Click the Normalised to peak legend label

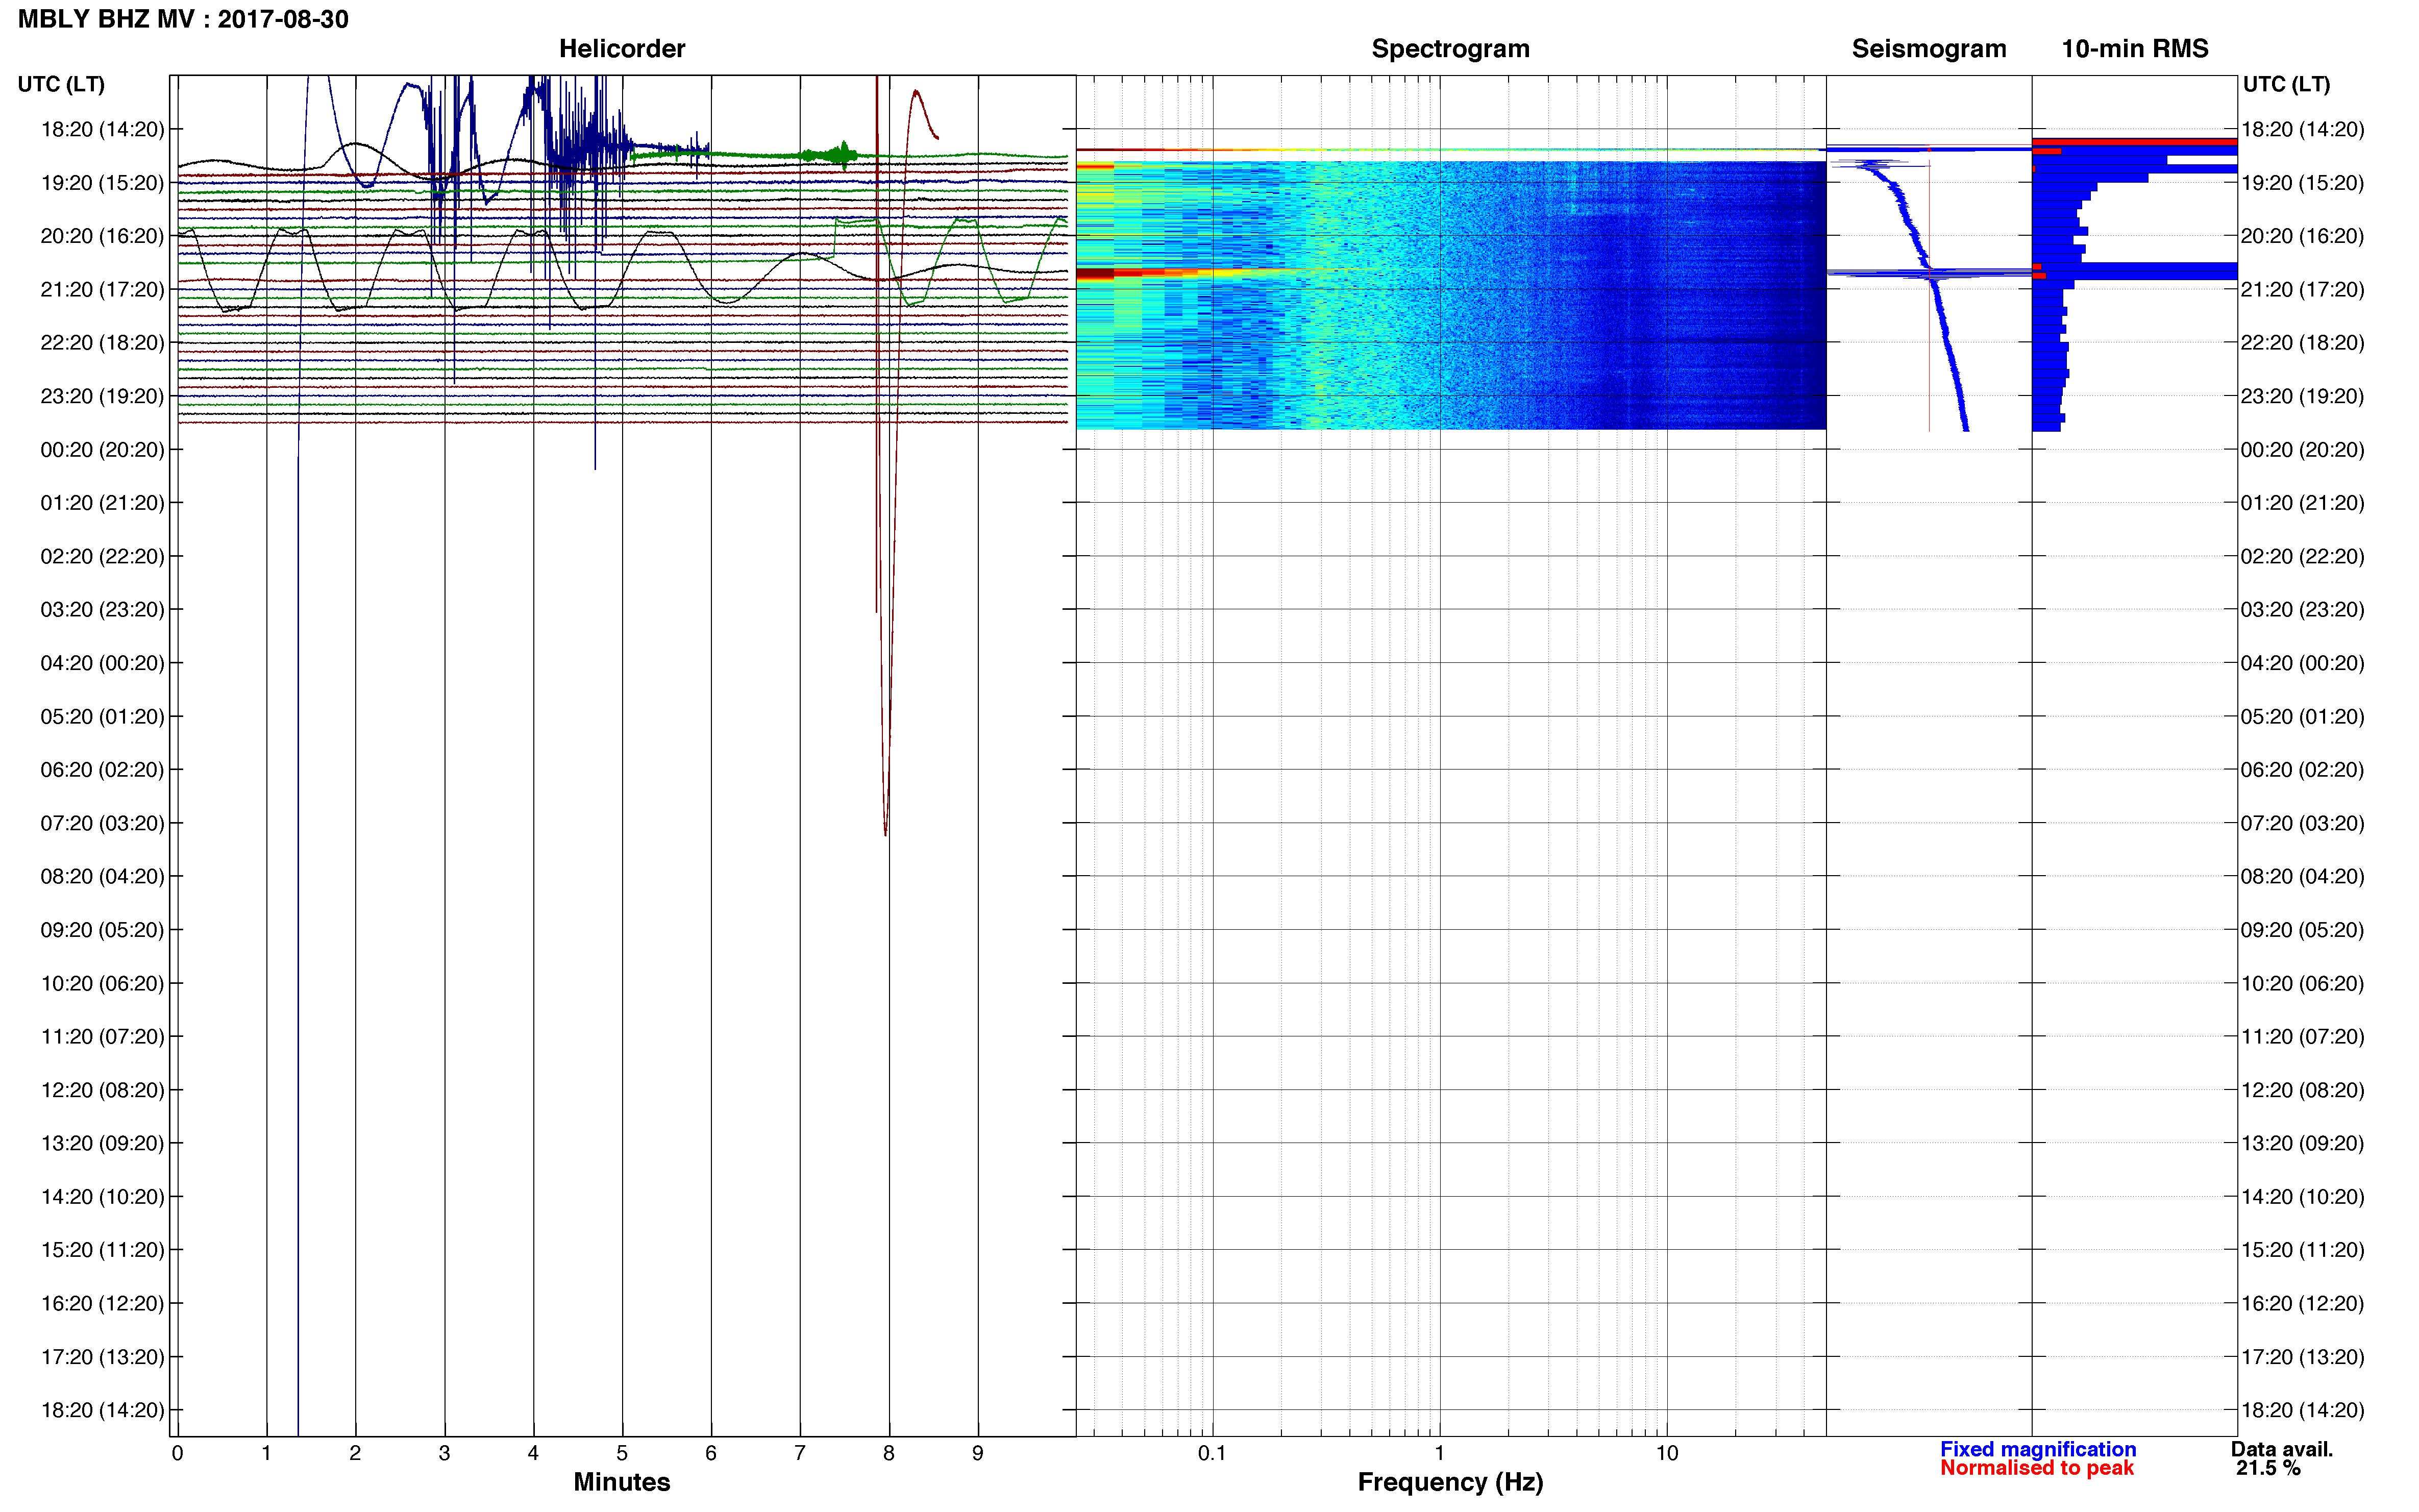click(x=2036, y=1468)
